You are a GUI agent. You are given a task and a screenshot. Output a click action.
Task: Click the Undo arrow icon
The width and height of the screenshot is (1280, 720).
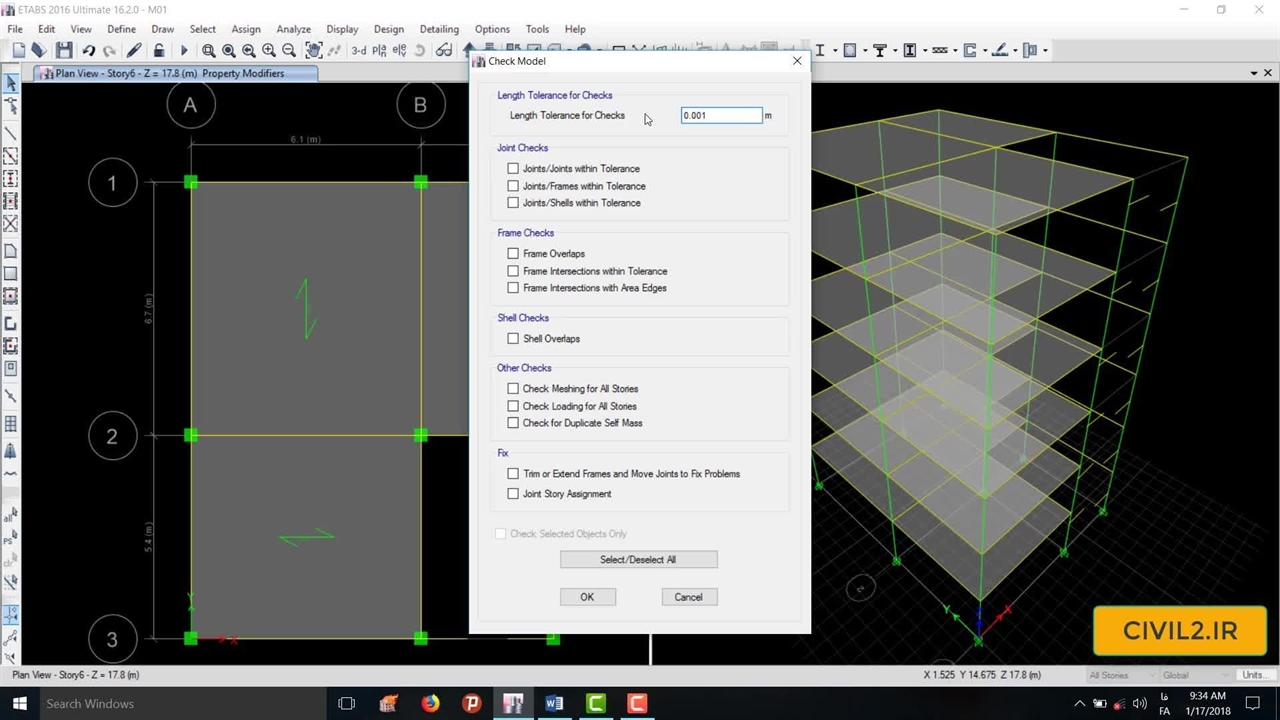89,50
